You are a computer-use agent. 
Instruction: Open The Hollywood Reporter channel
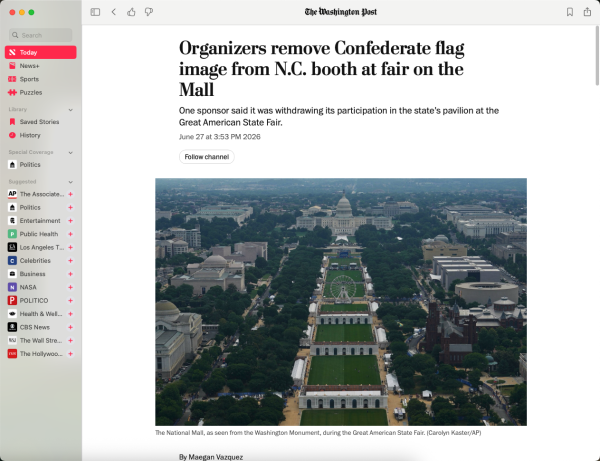36,354
